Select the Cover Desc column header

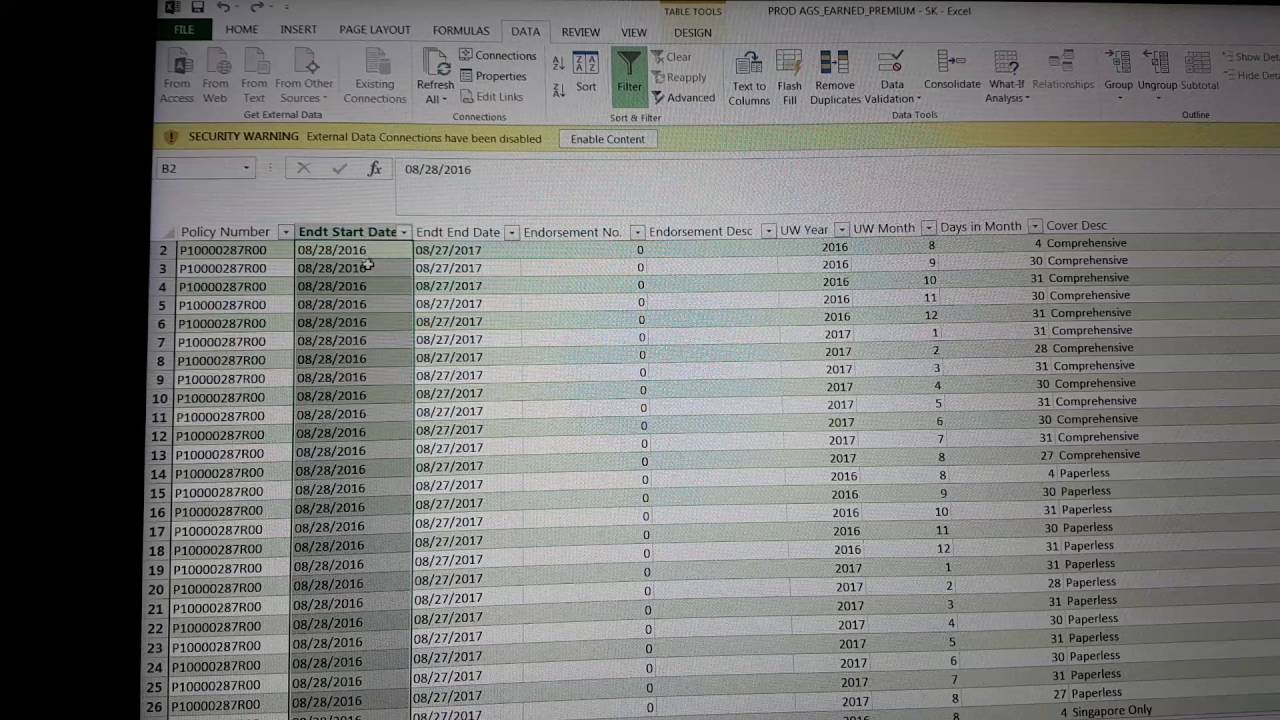point(1076,226)
